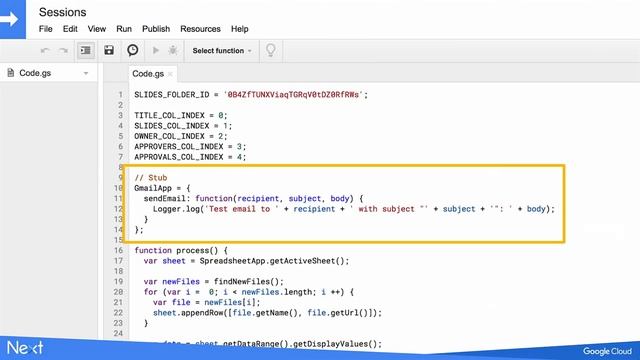Screen dimensions: 640x360
Task: Click the for loop on line 20
Action: pyautogui.click(x=248, y=292)
